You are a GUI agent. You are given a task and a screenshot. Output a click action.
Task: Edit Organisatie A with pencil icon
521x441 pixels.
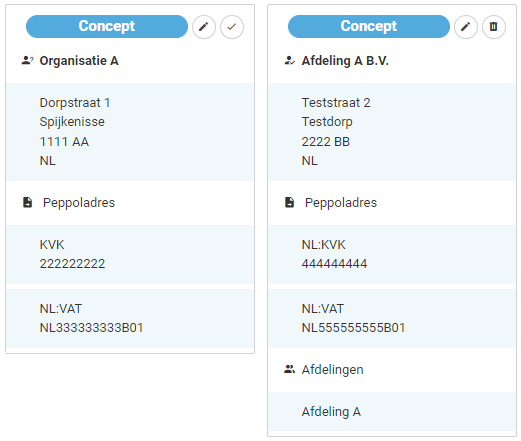point(204,27)
